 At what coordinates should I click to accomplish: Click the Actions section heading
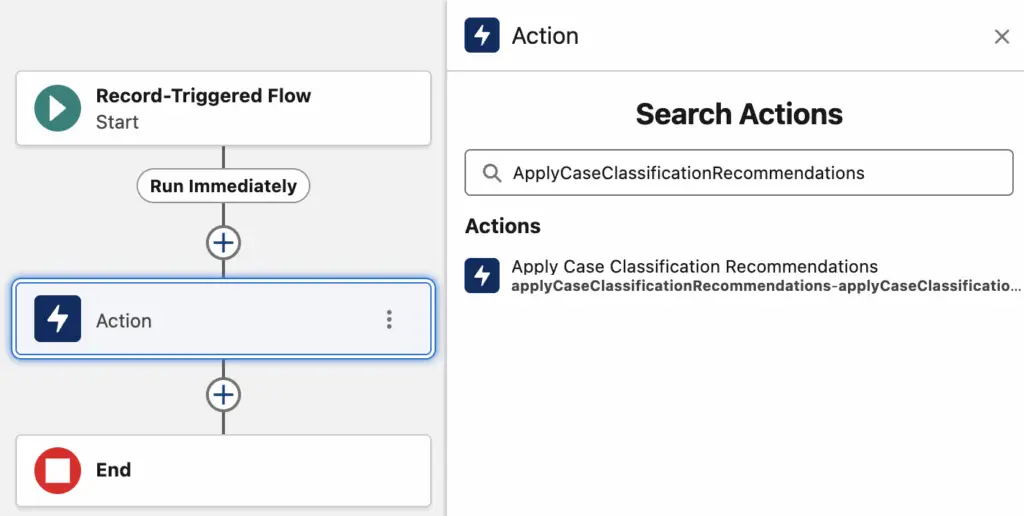point(503,226)
